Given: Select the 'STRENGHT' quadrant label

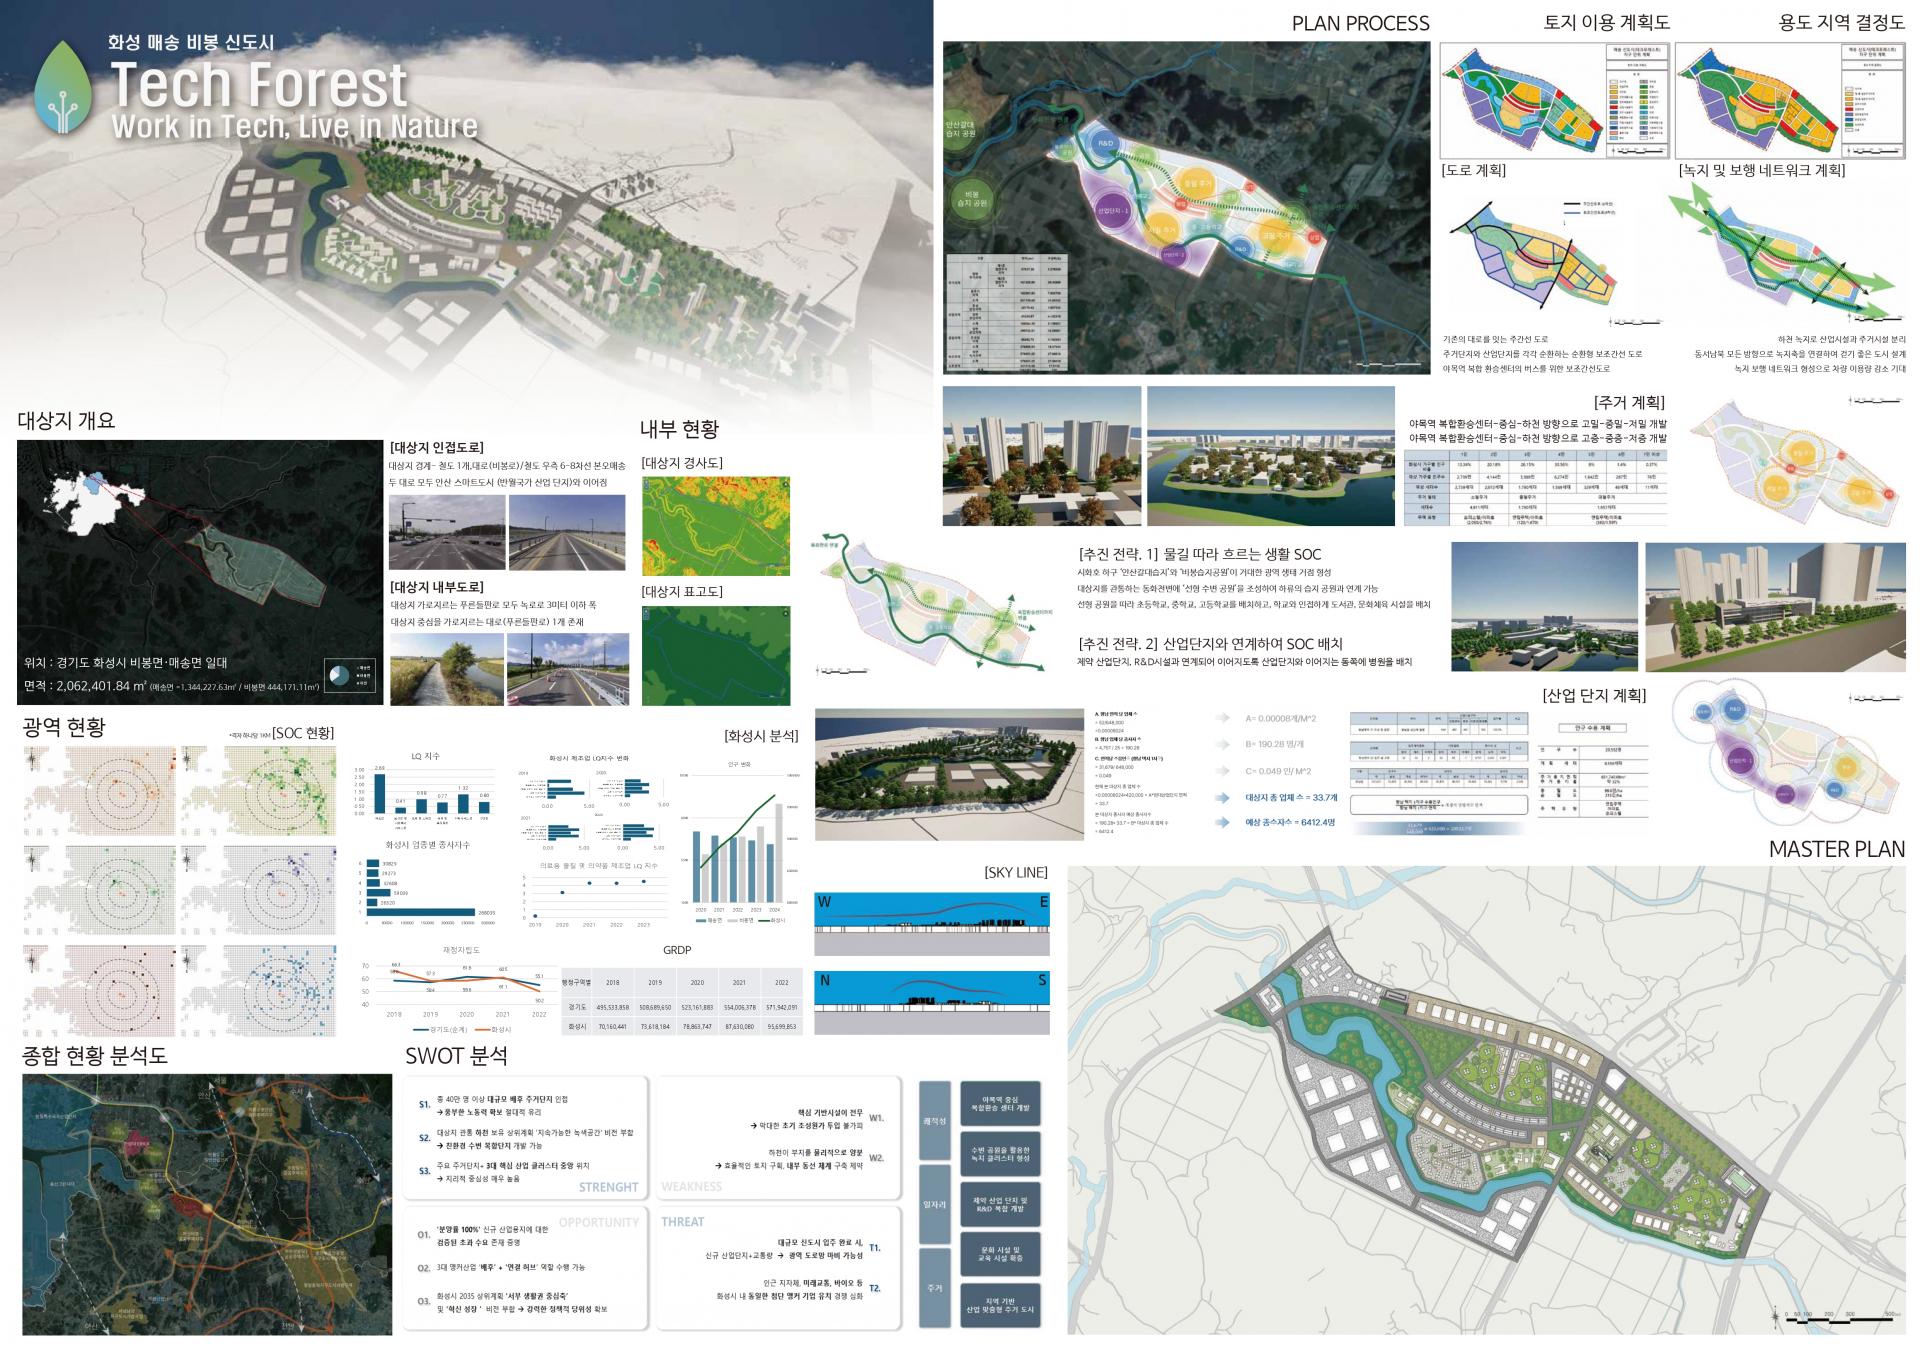Looking at the screenshot, I should [608, 1187].
